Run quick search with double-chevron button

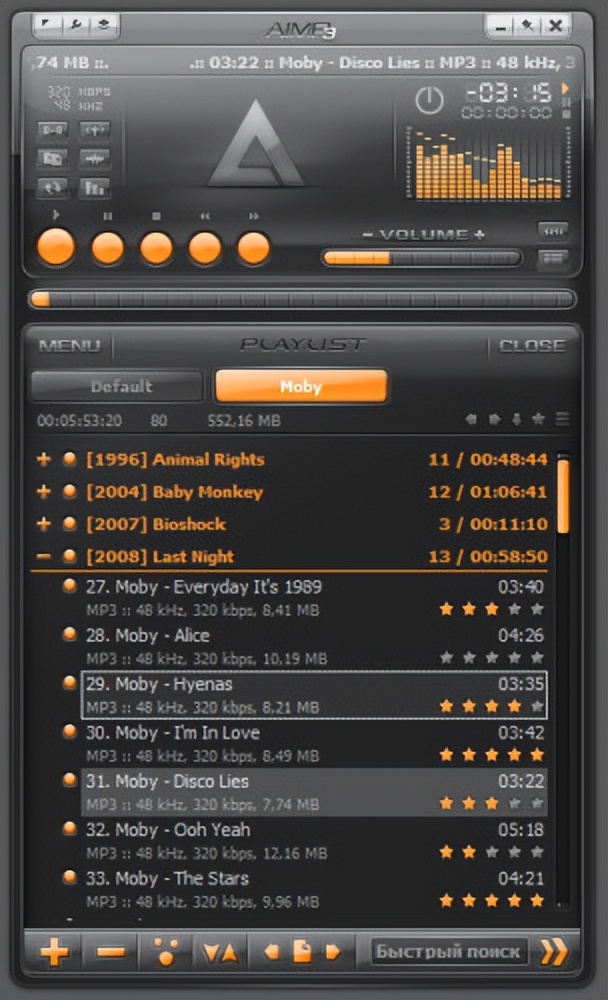[554, 952]
